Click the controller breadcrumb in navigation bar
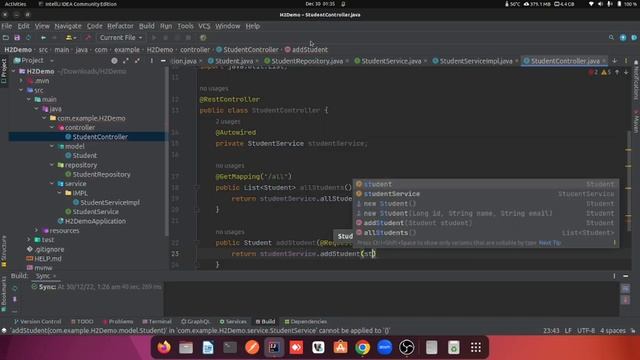 (195, 50)
